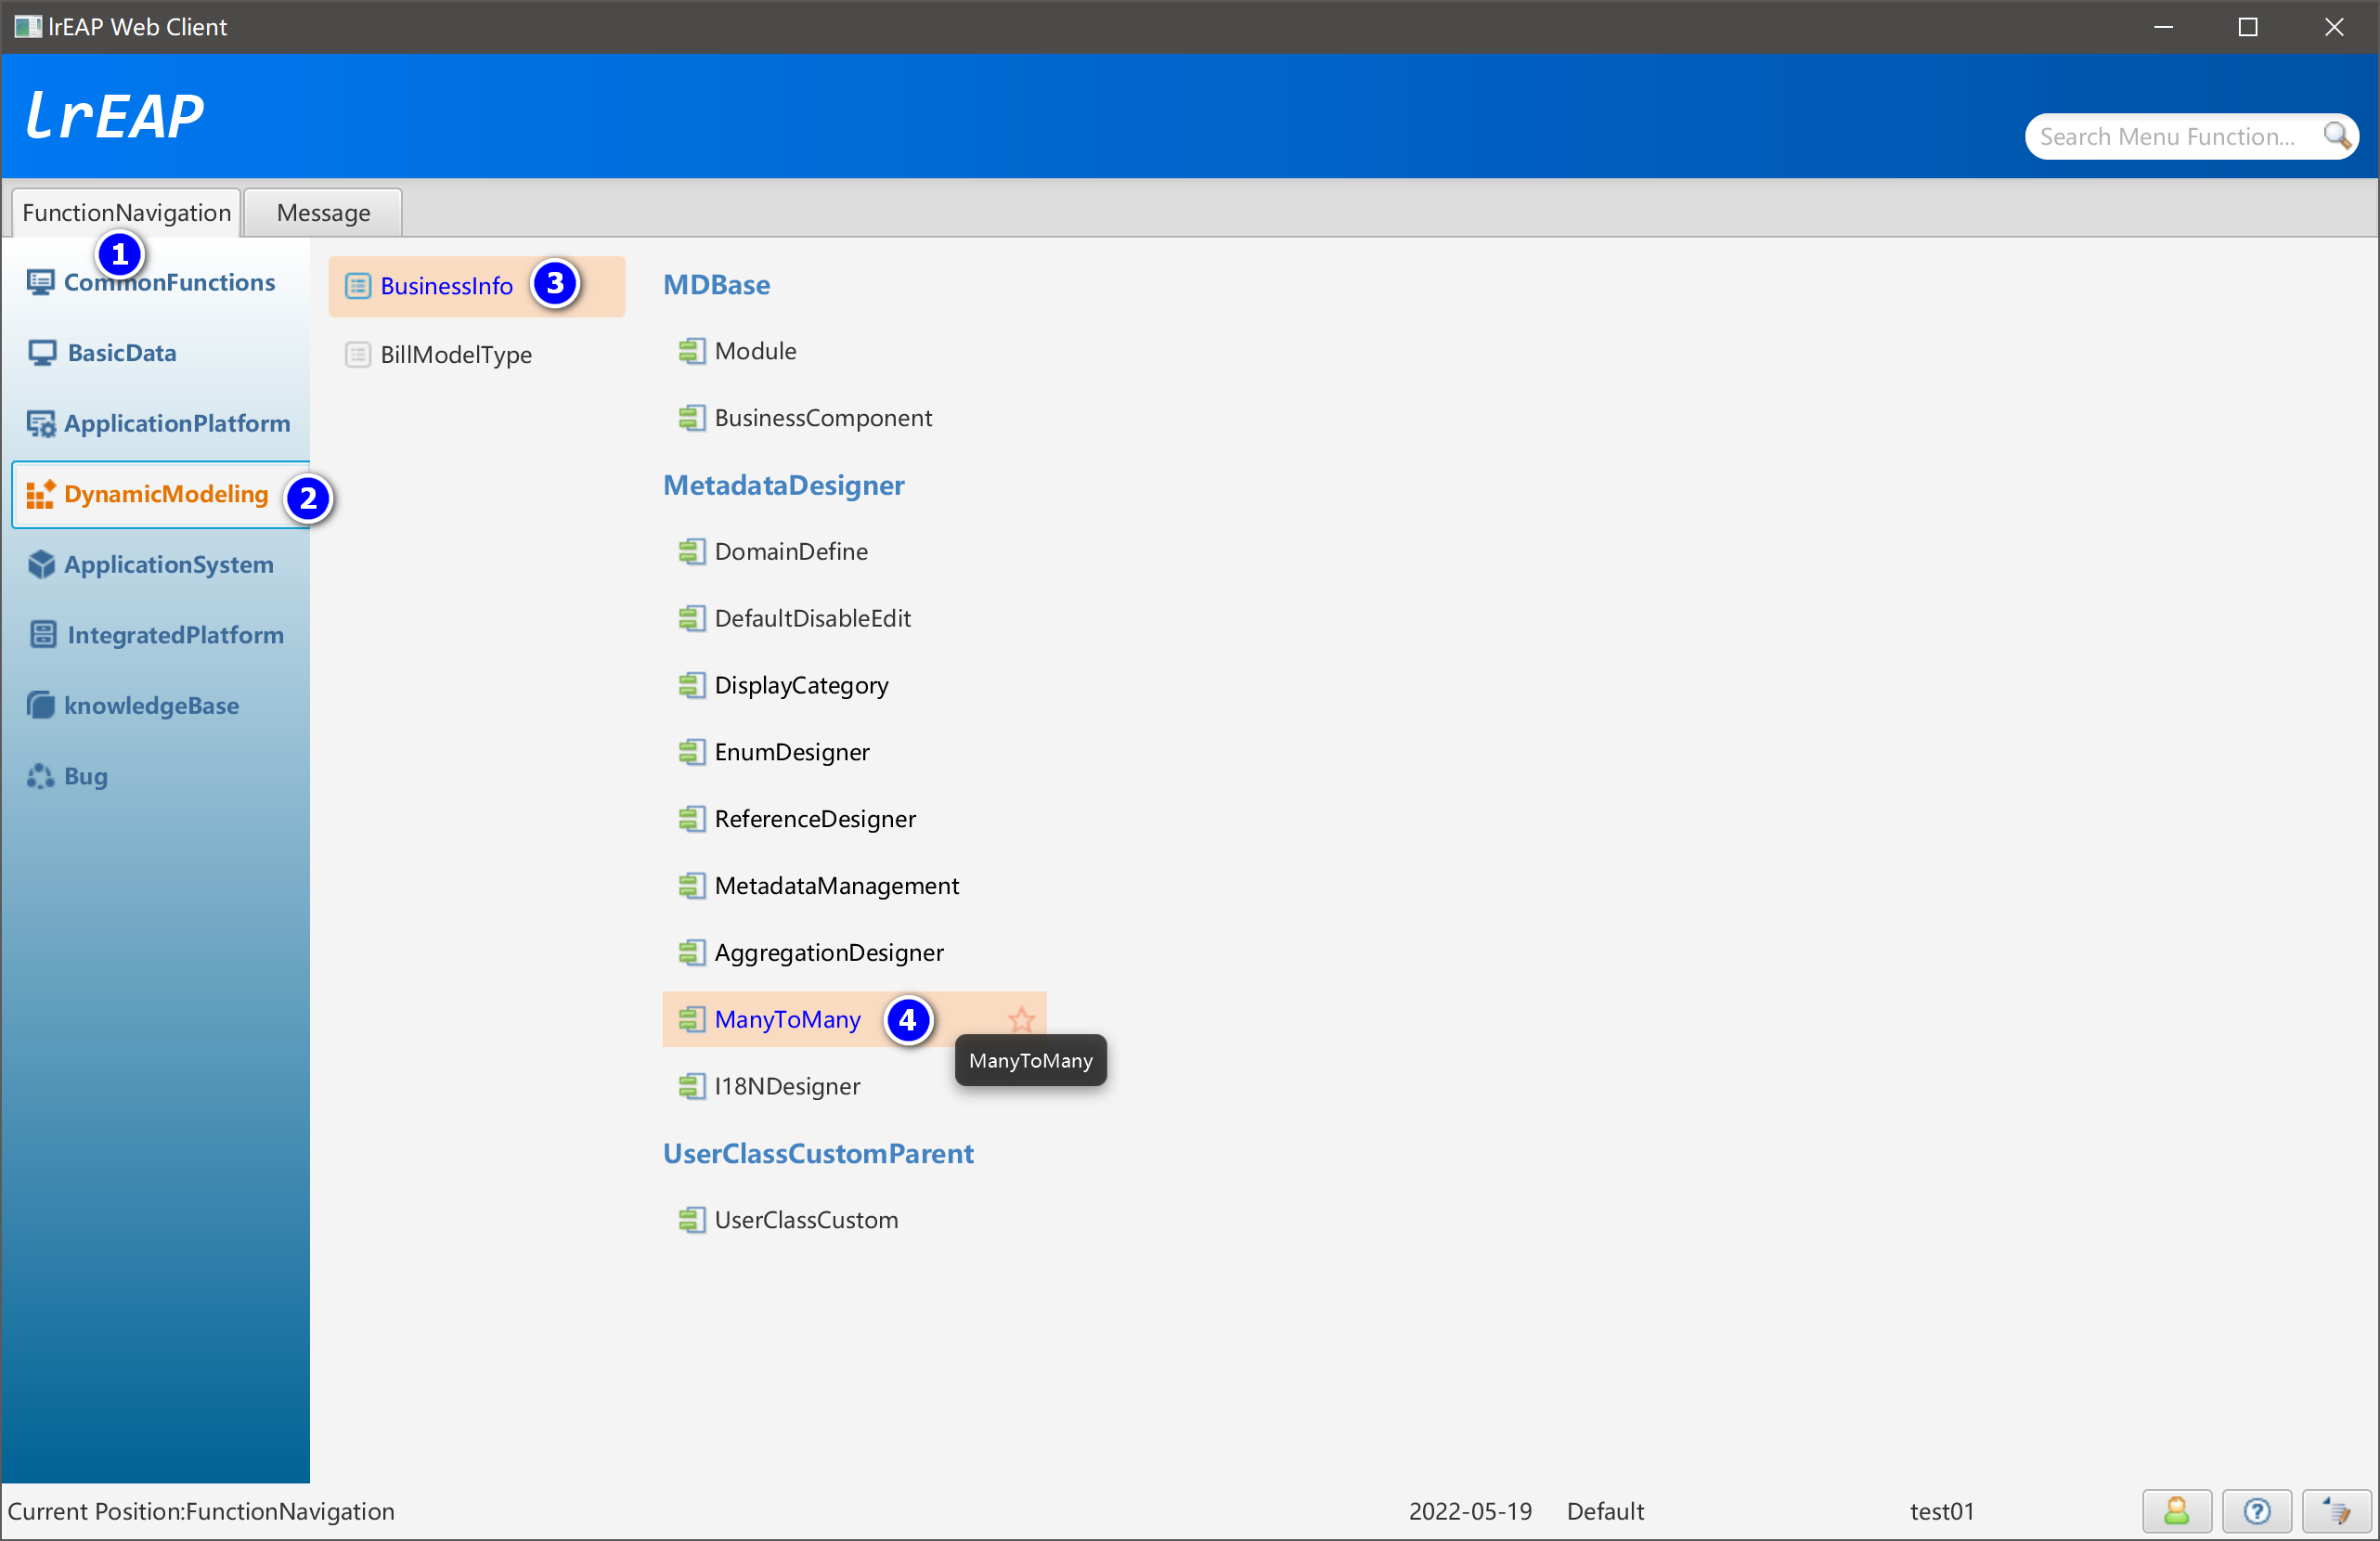Viewport: 2380px width, 1541px height.
Task: Switch to the FunctionNavigation tab
Action: [x=126, y=213]
